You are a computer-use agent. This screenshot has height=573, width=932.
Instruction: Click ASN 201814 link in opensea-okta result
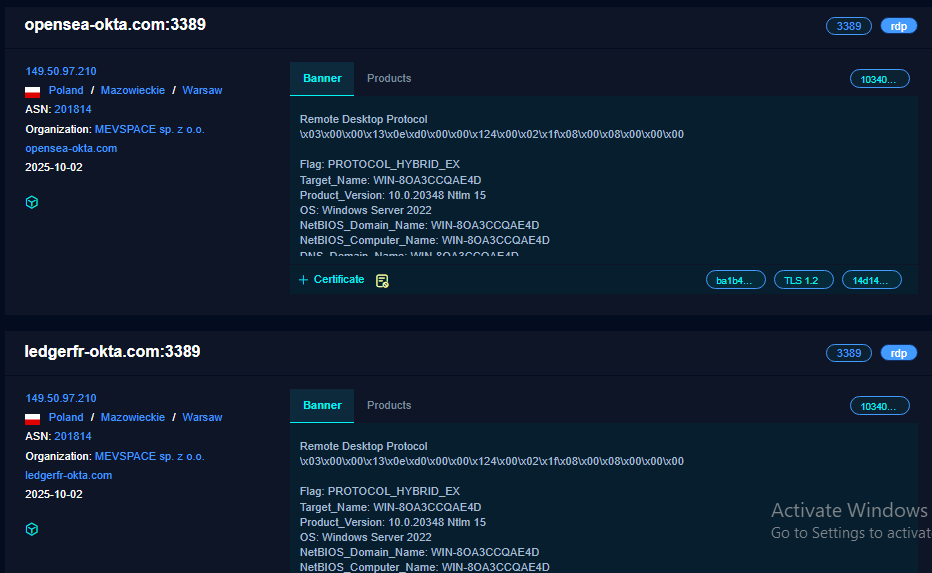[73, 109]
